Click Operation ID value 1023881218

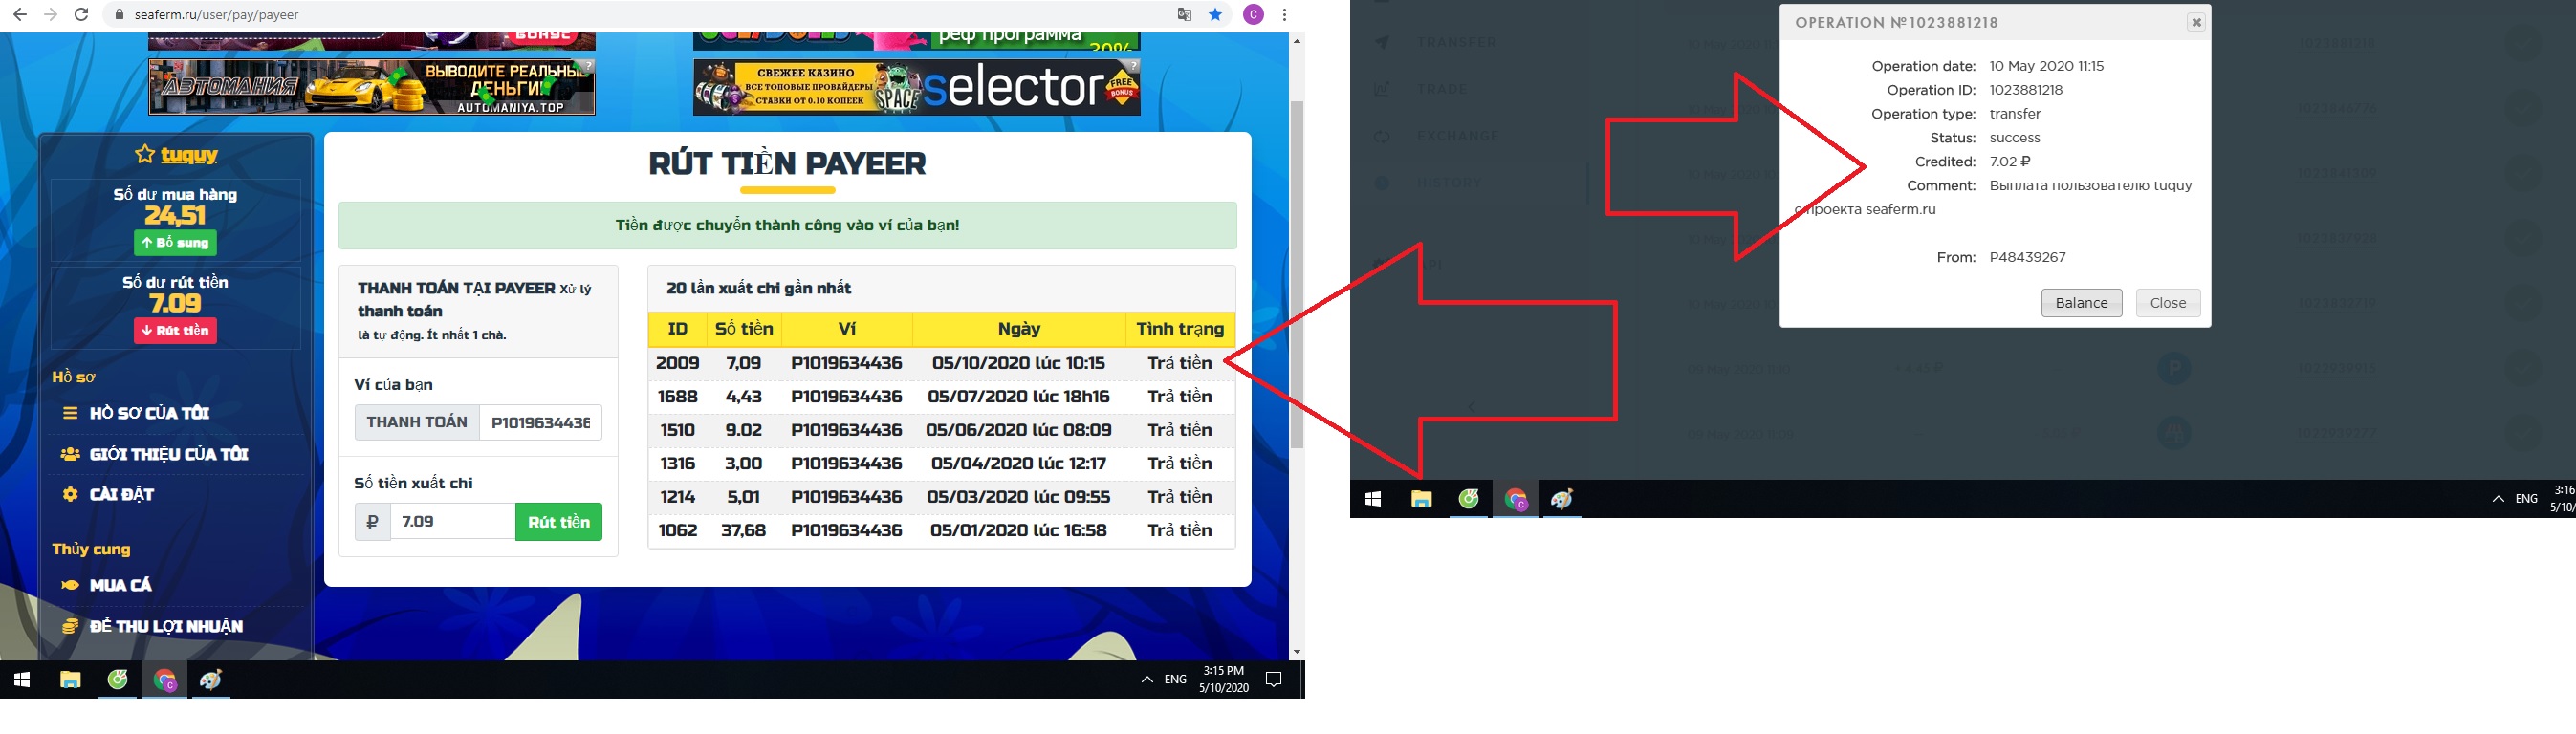pos(2026,90)
